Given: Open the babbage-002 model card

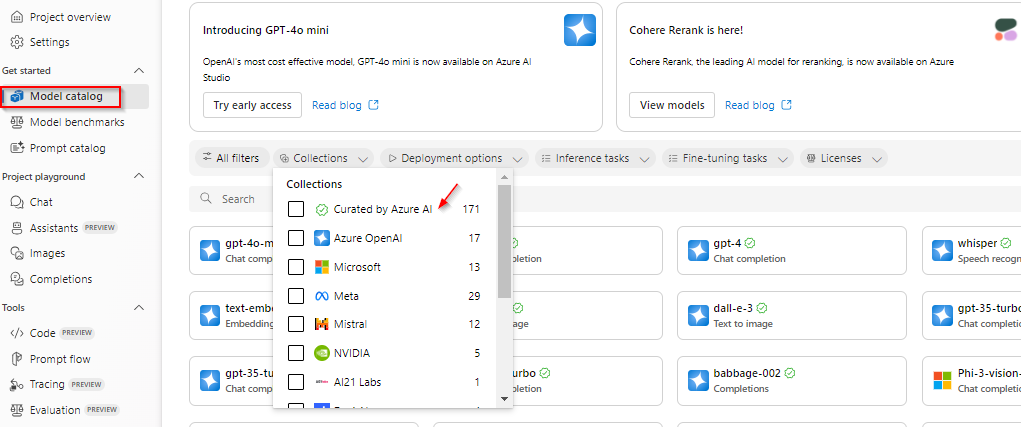Looking at the screenshot, I should pos(792,381).
